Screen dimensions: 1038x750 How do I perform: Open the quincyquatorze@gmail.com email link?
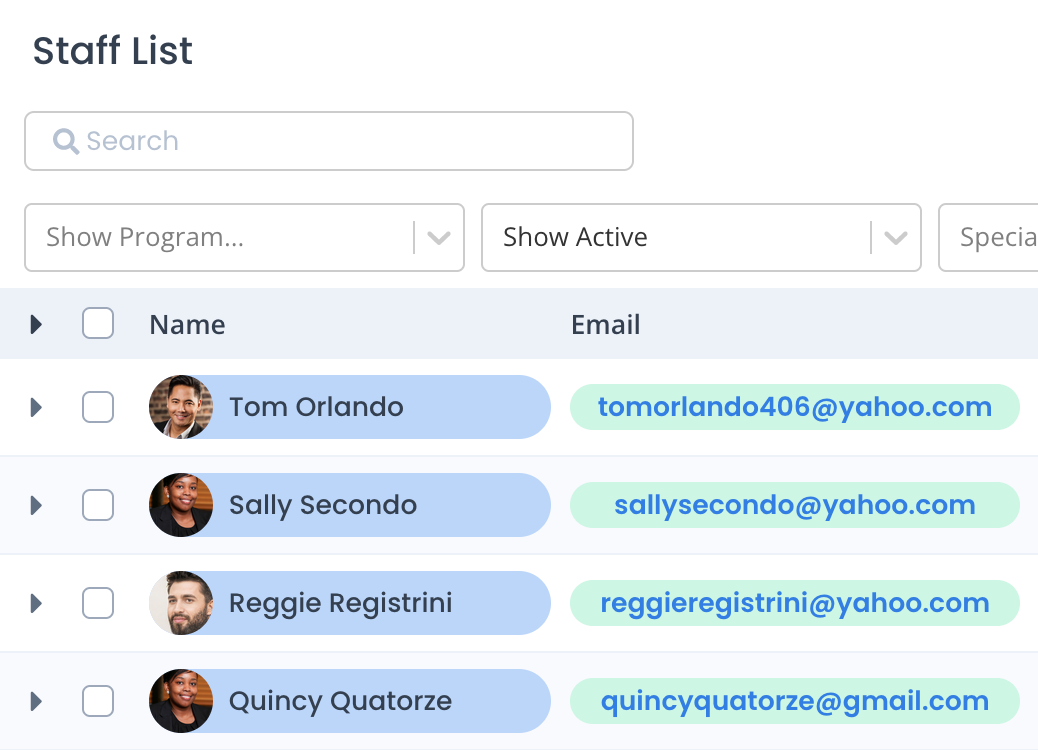pyautogui.click(x=794, y=701)
